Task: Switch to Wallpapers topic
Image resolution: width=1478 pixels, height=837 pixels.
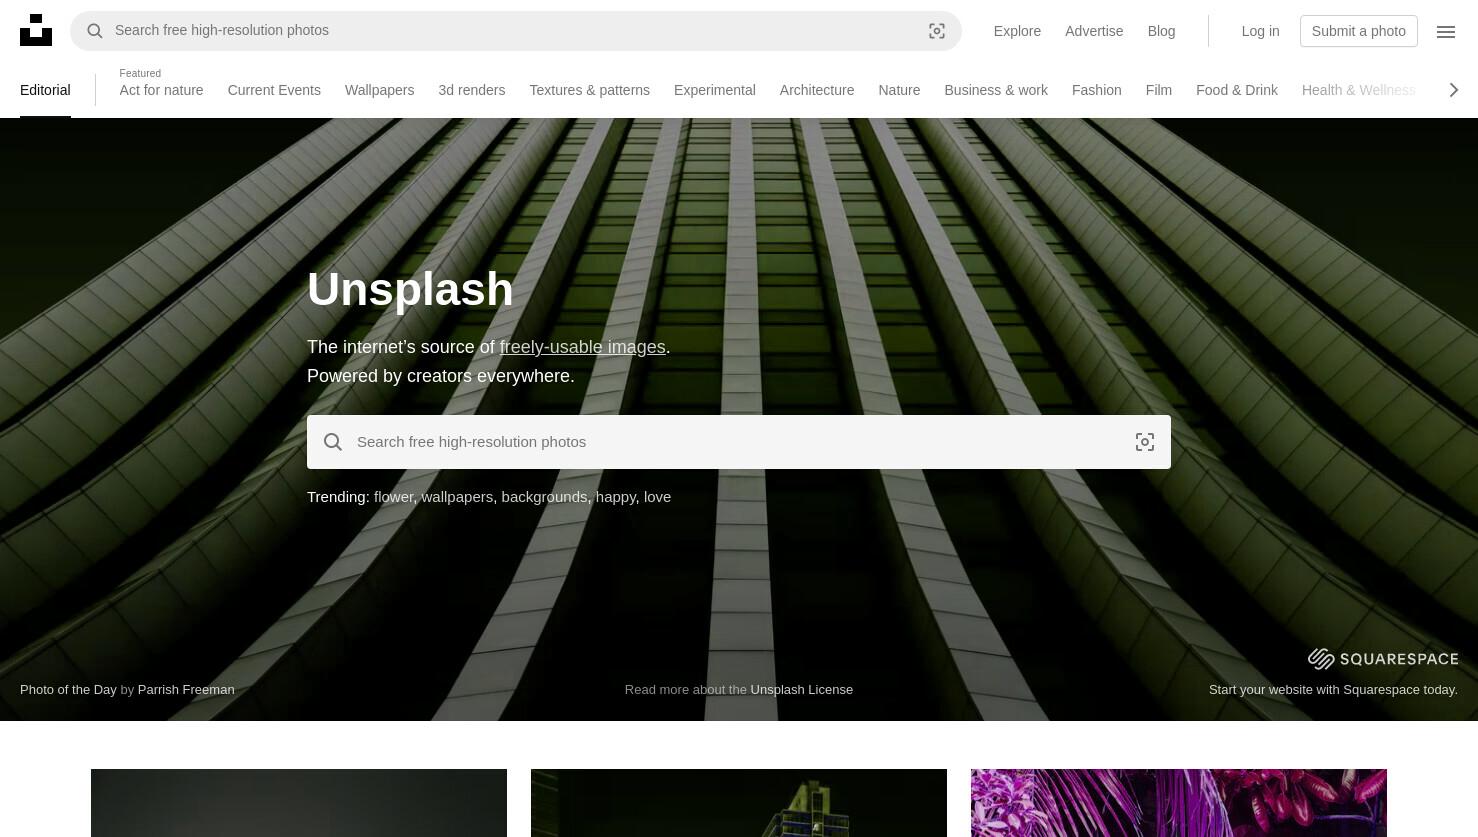Action: point(379,90)
